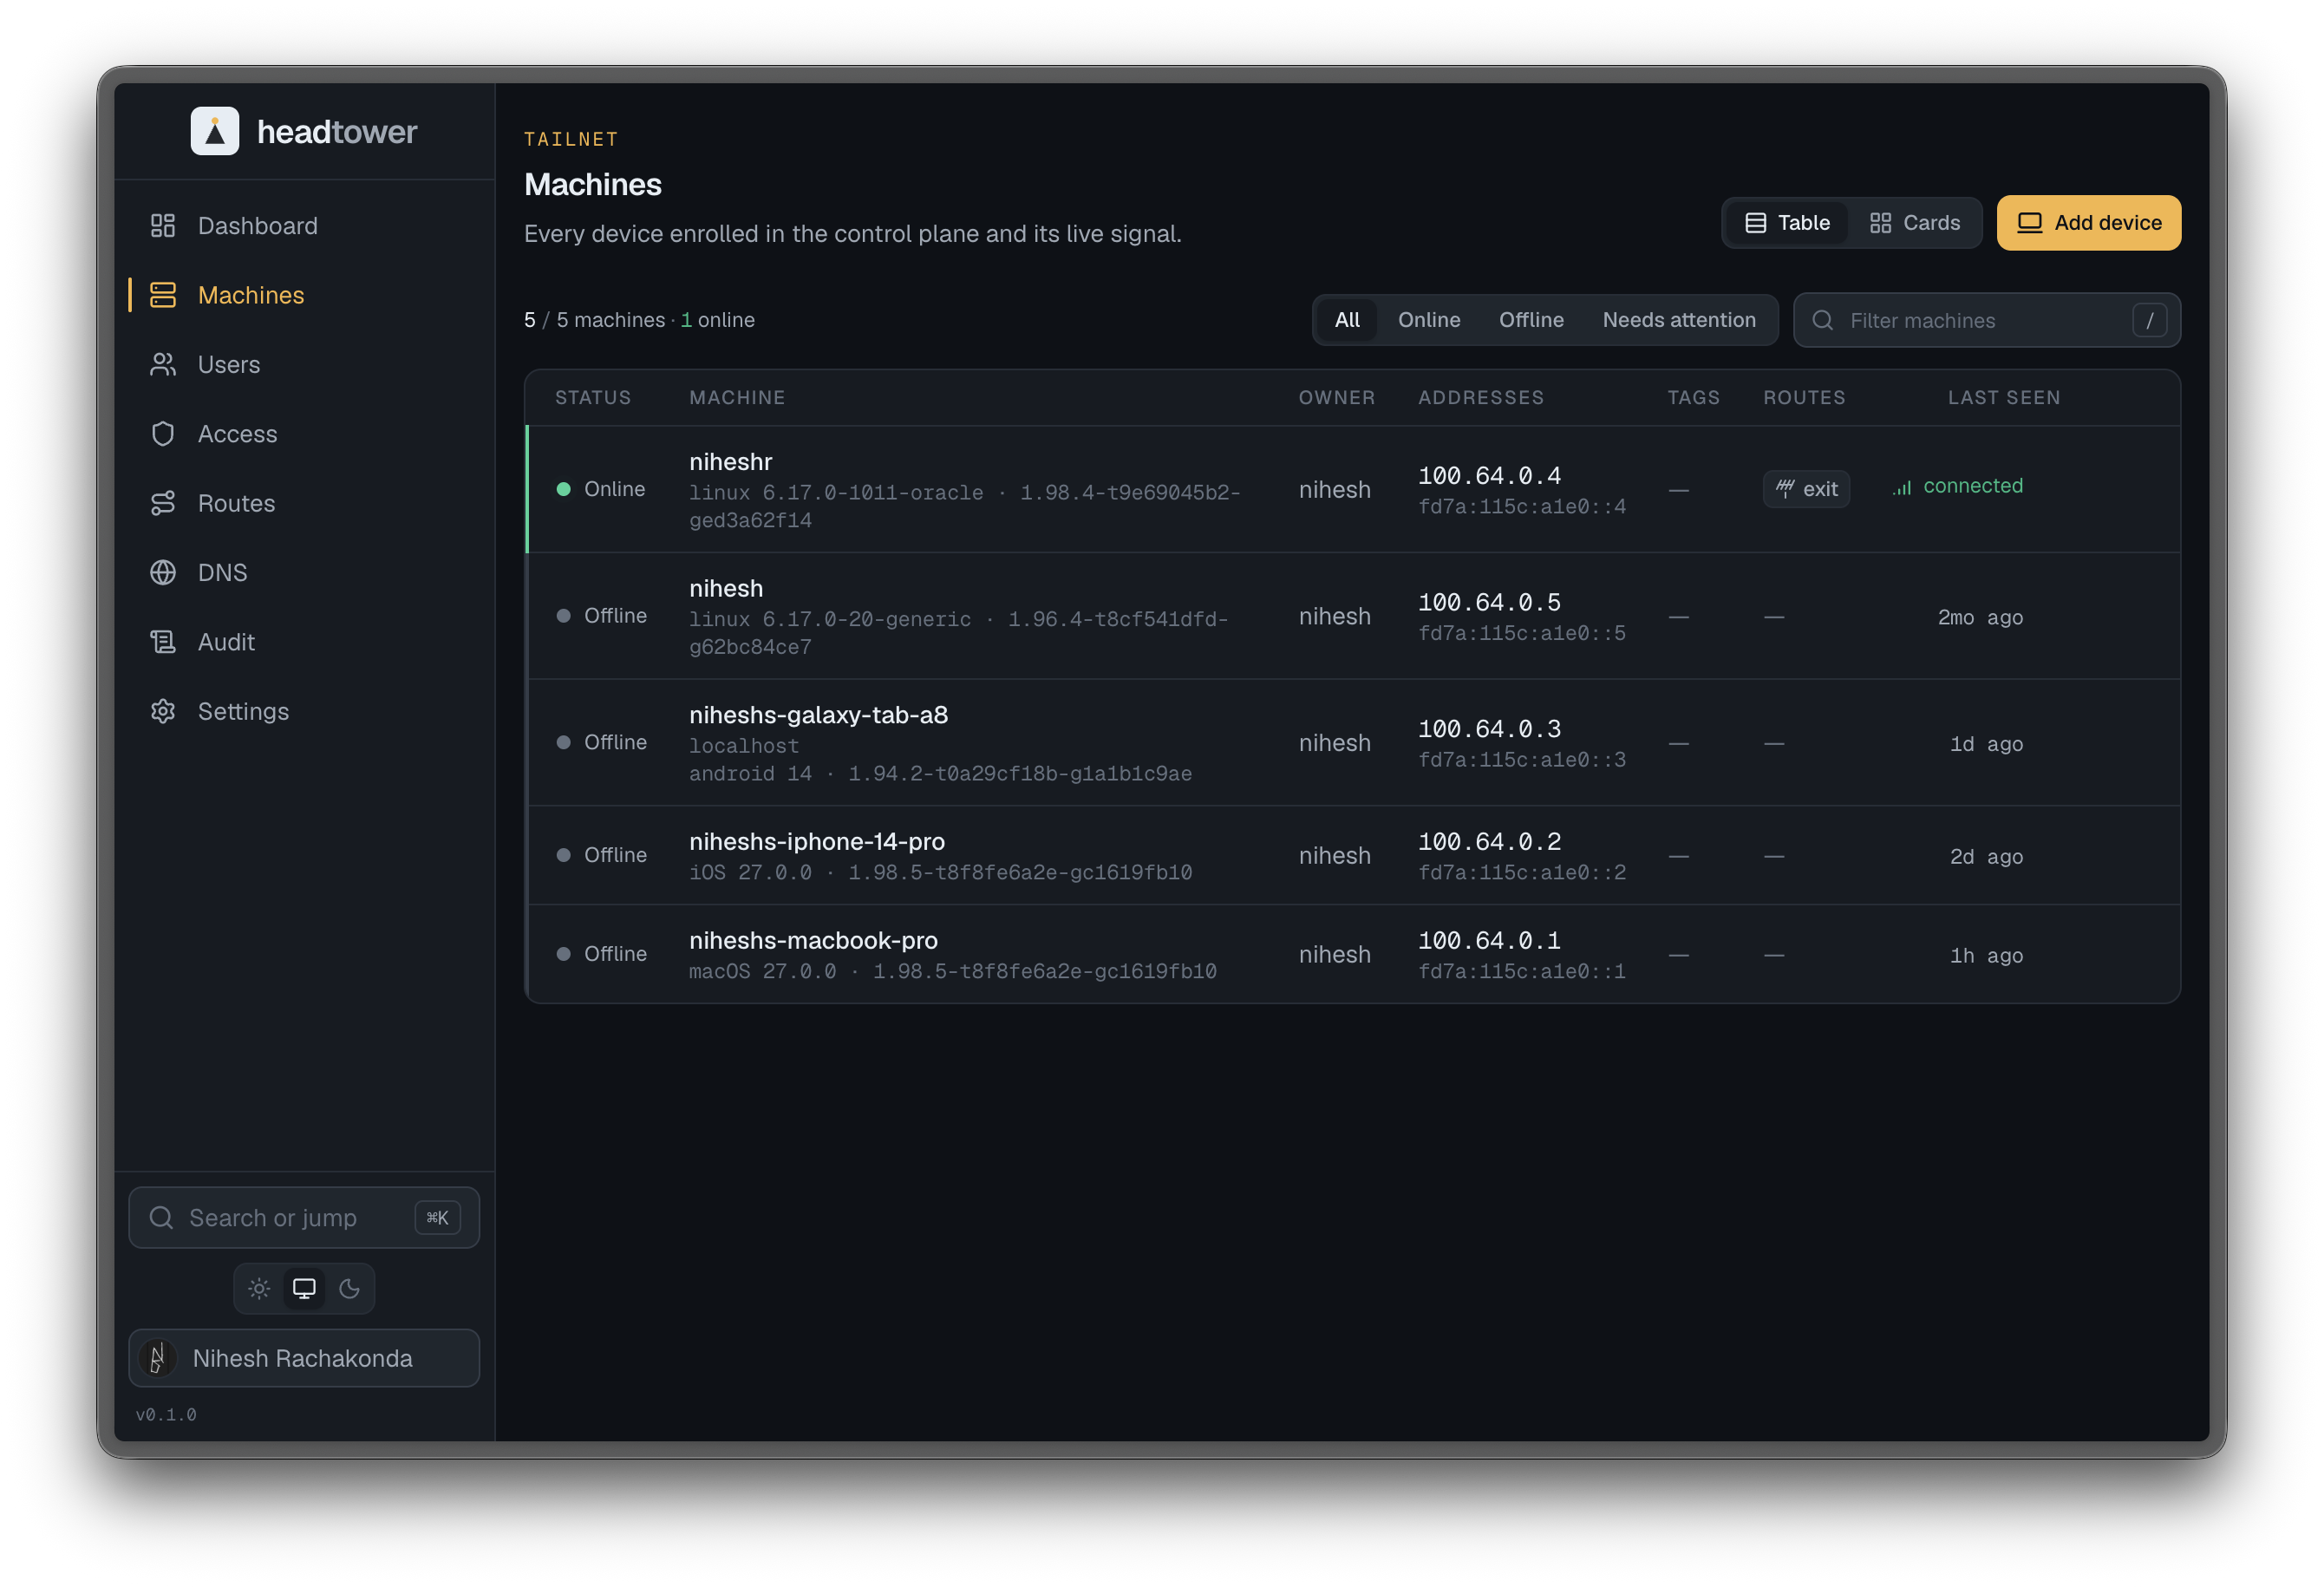Open the Audit page
This screenshot has height=1587, width=2324.
[304, 642]
